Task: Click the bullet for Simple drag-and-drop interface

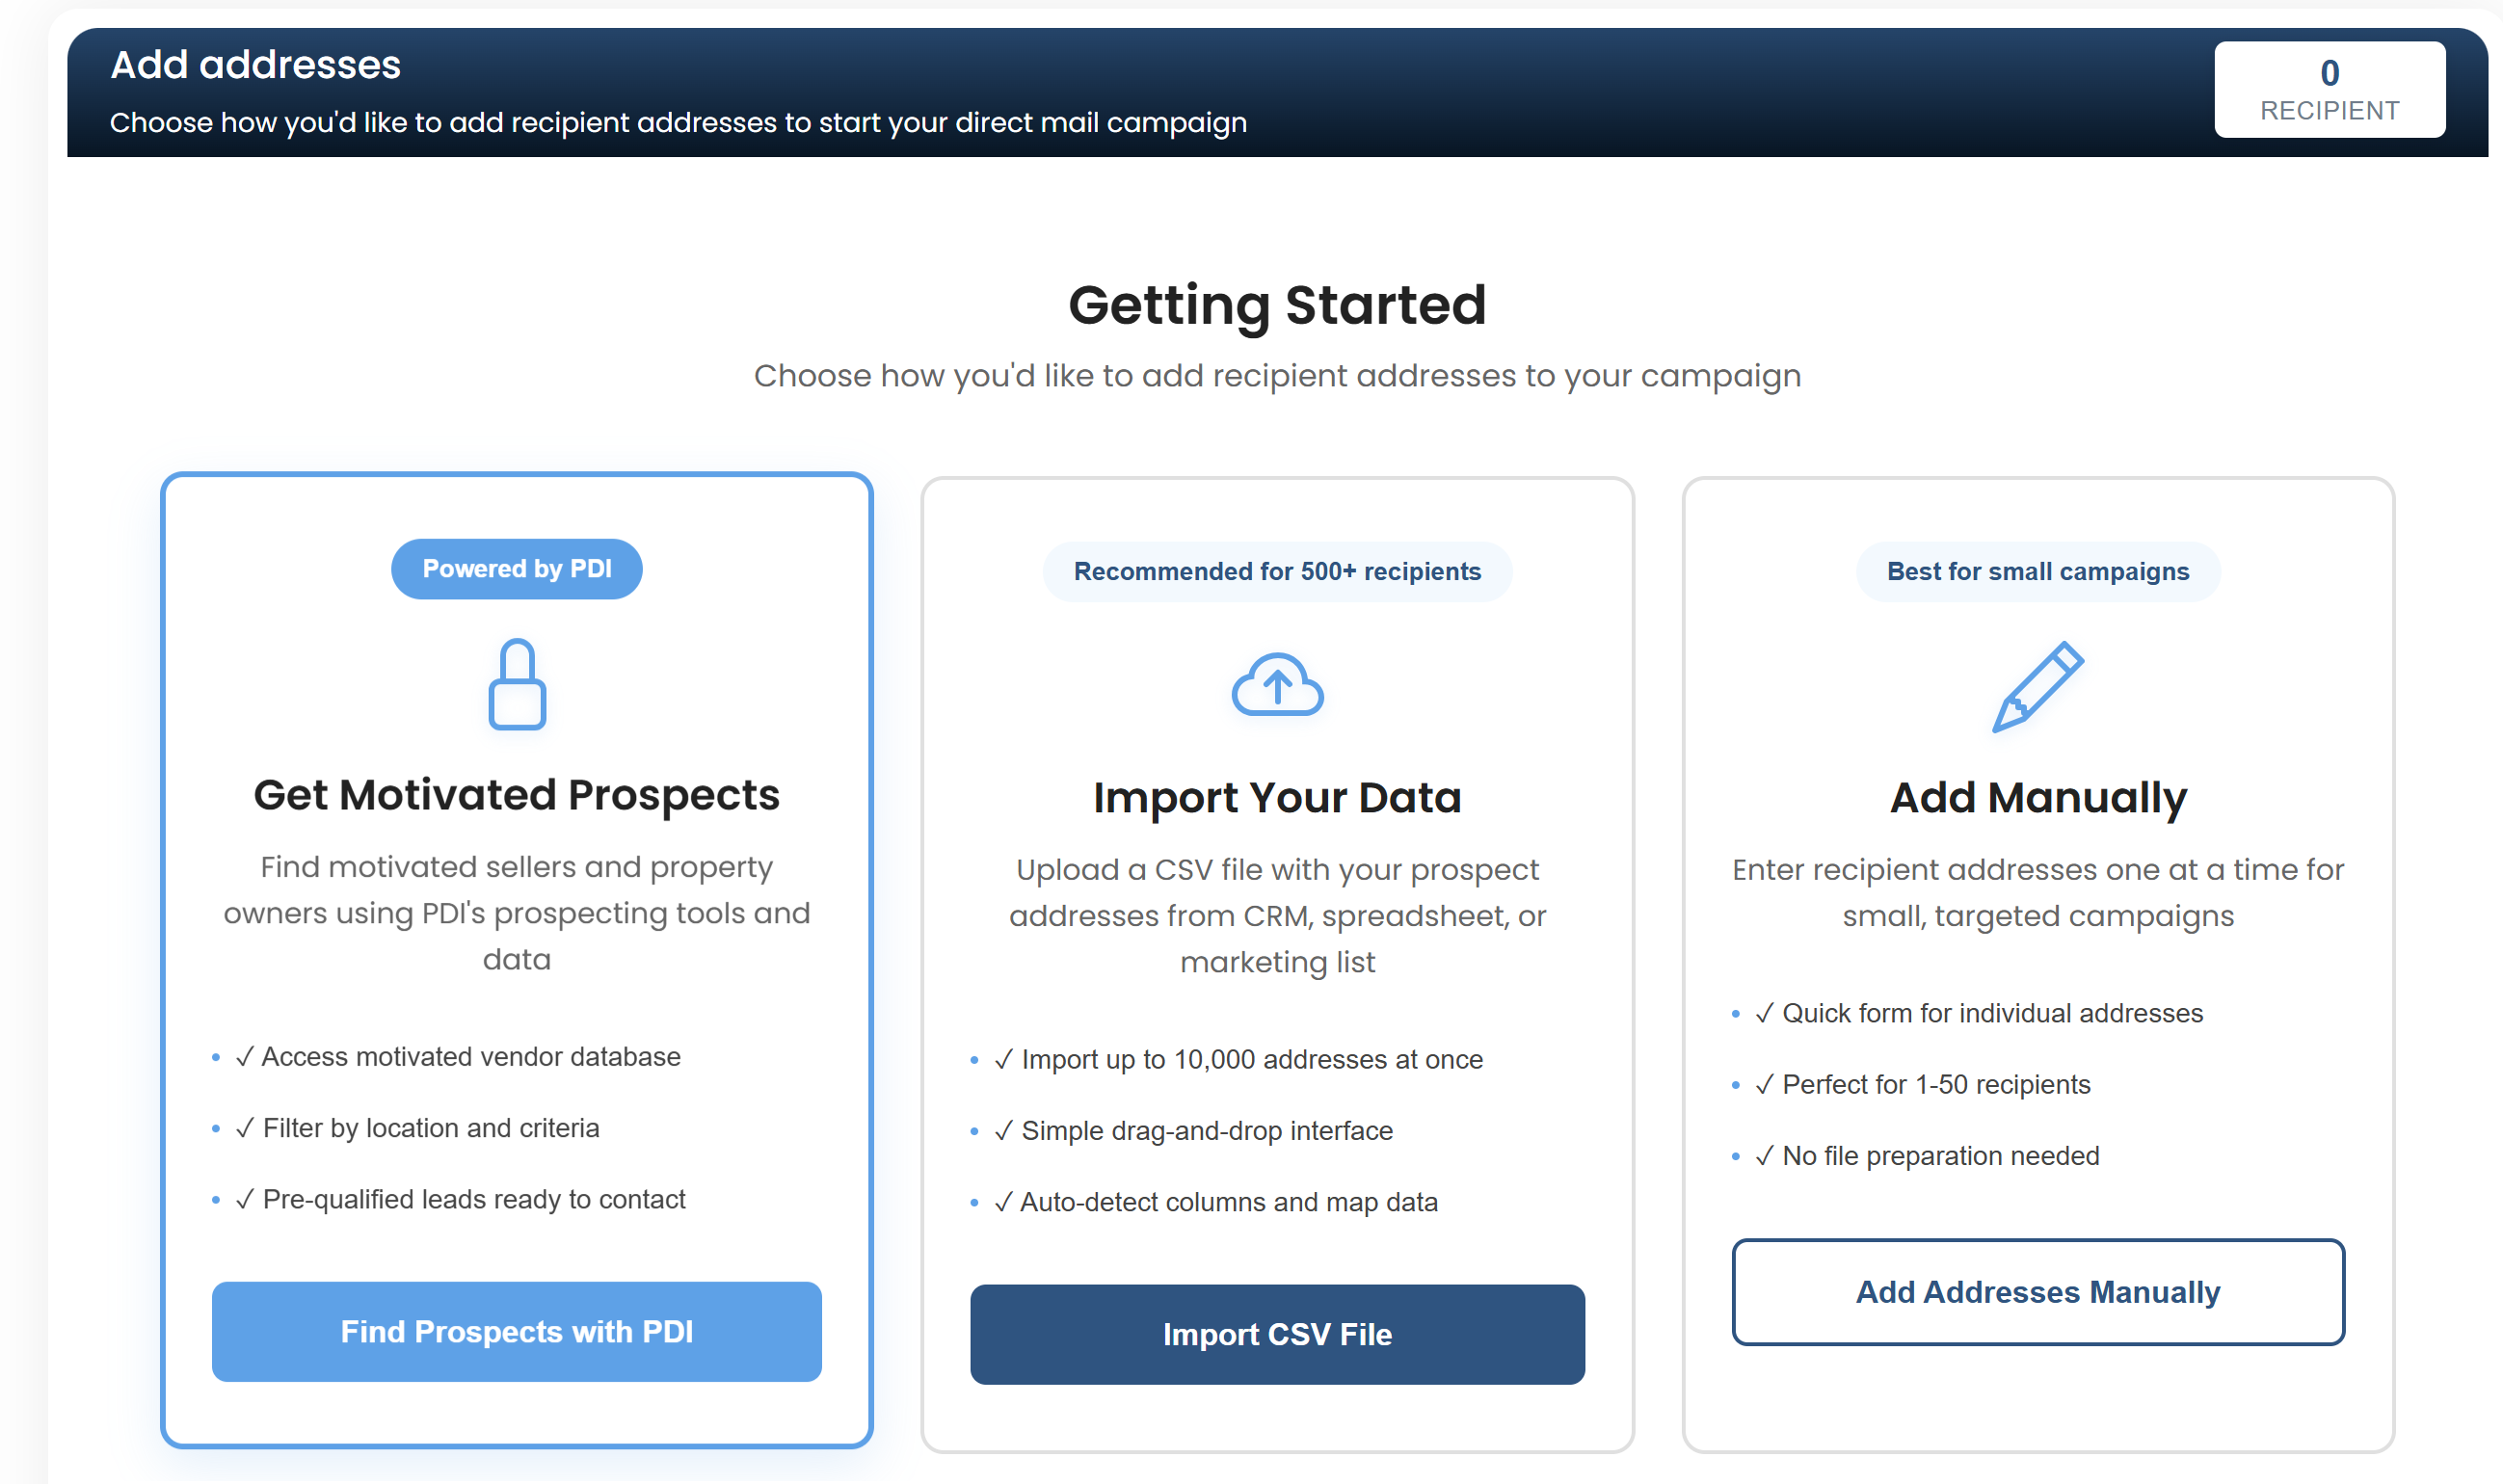Action: point(975,1130)
